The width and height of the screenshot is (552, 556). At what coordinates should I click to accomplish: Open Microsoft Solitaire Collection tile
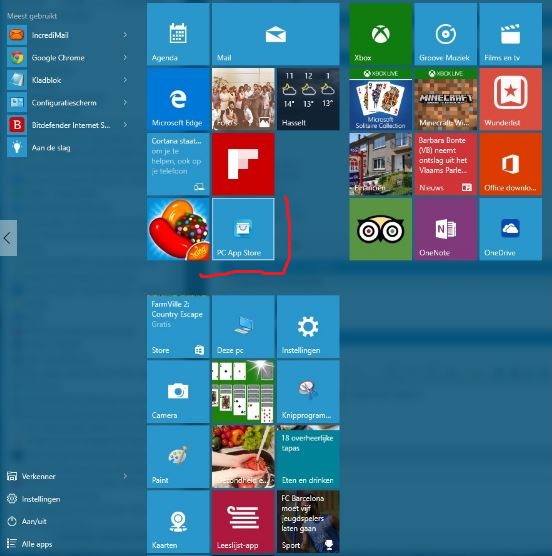(380, 99)
